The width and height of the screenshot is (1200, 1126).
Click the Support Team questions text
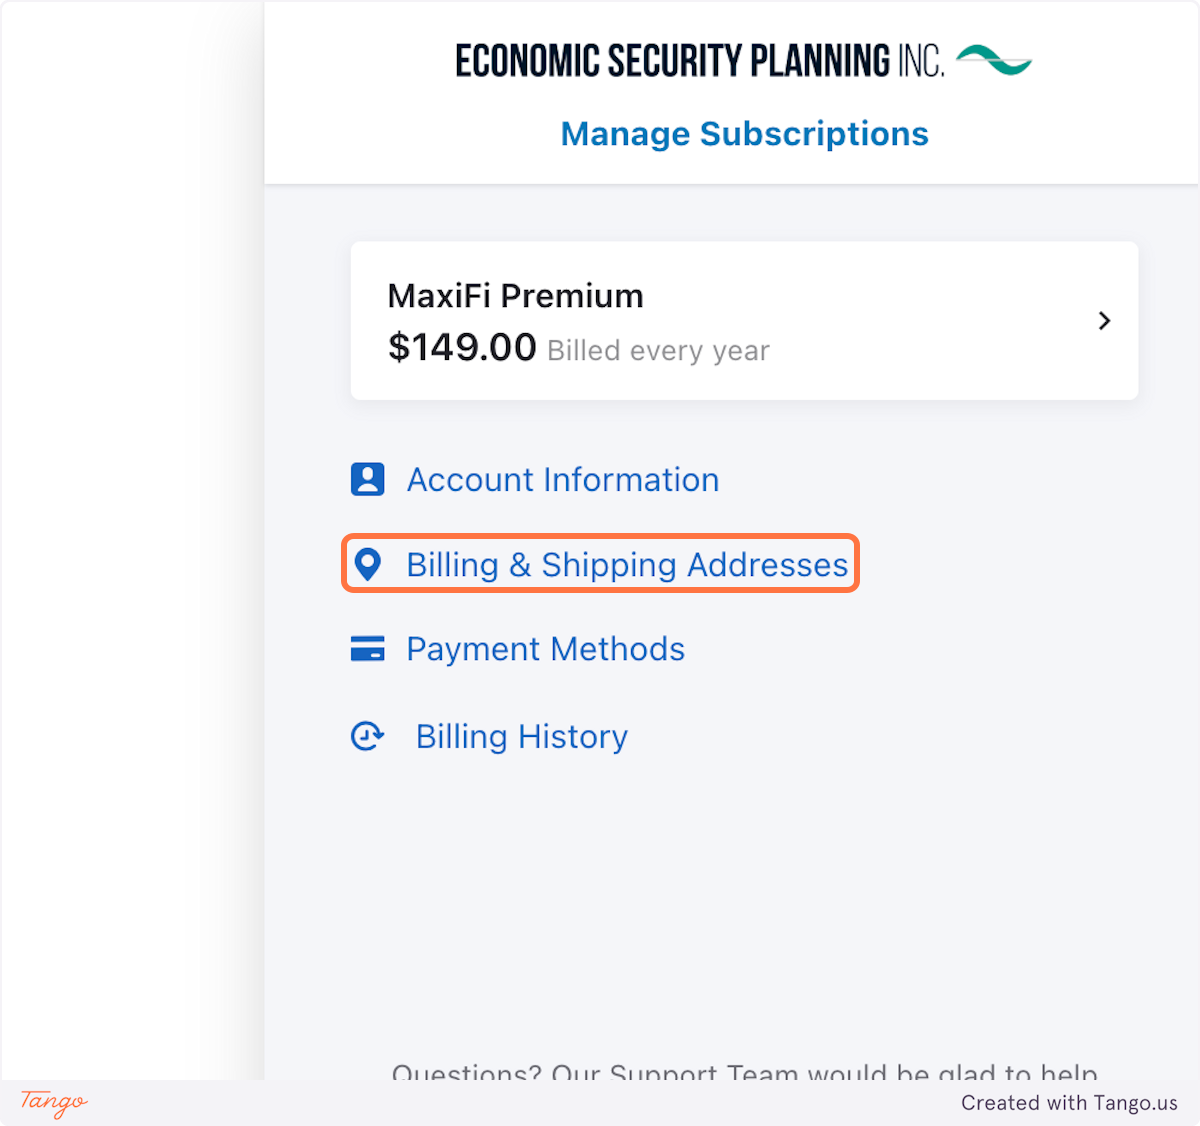click(x=744, y=1072)
